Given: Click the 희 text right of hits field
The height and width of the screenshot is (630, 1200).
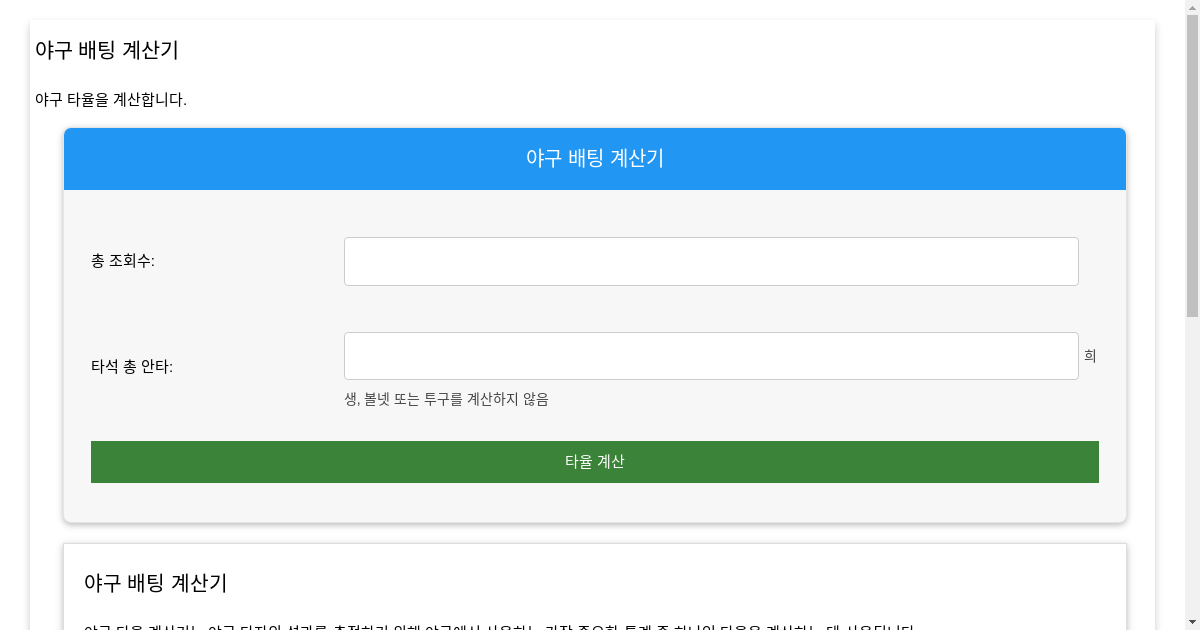Looking at the screenshot, I should [x=1090, y=356].
